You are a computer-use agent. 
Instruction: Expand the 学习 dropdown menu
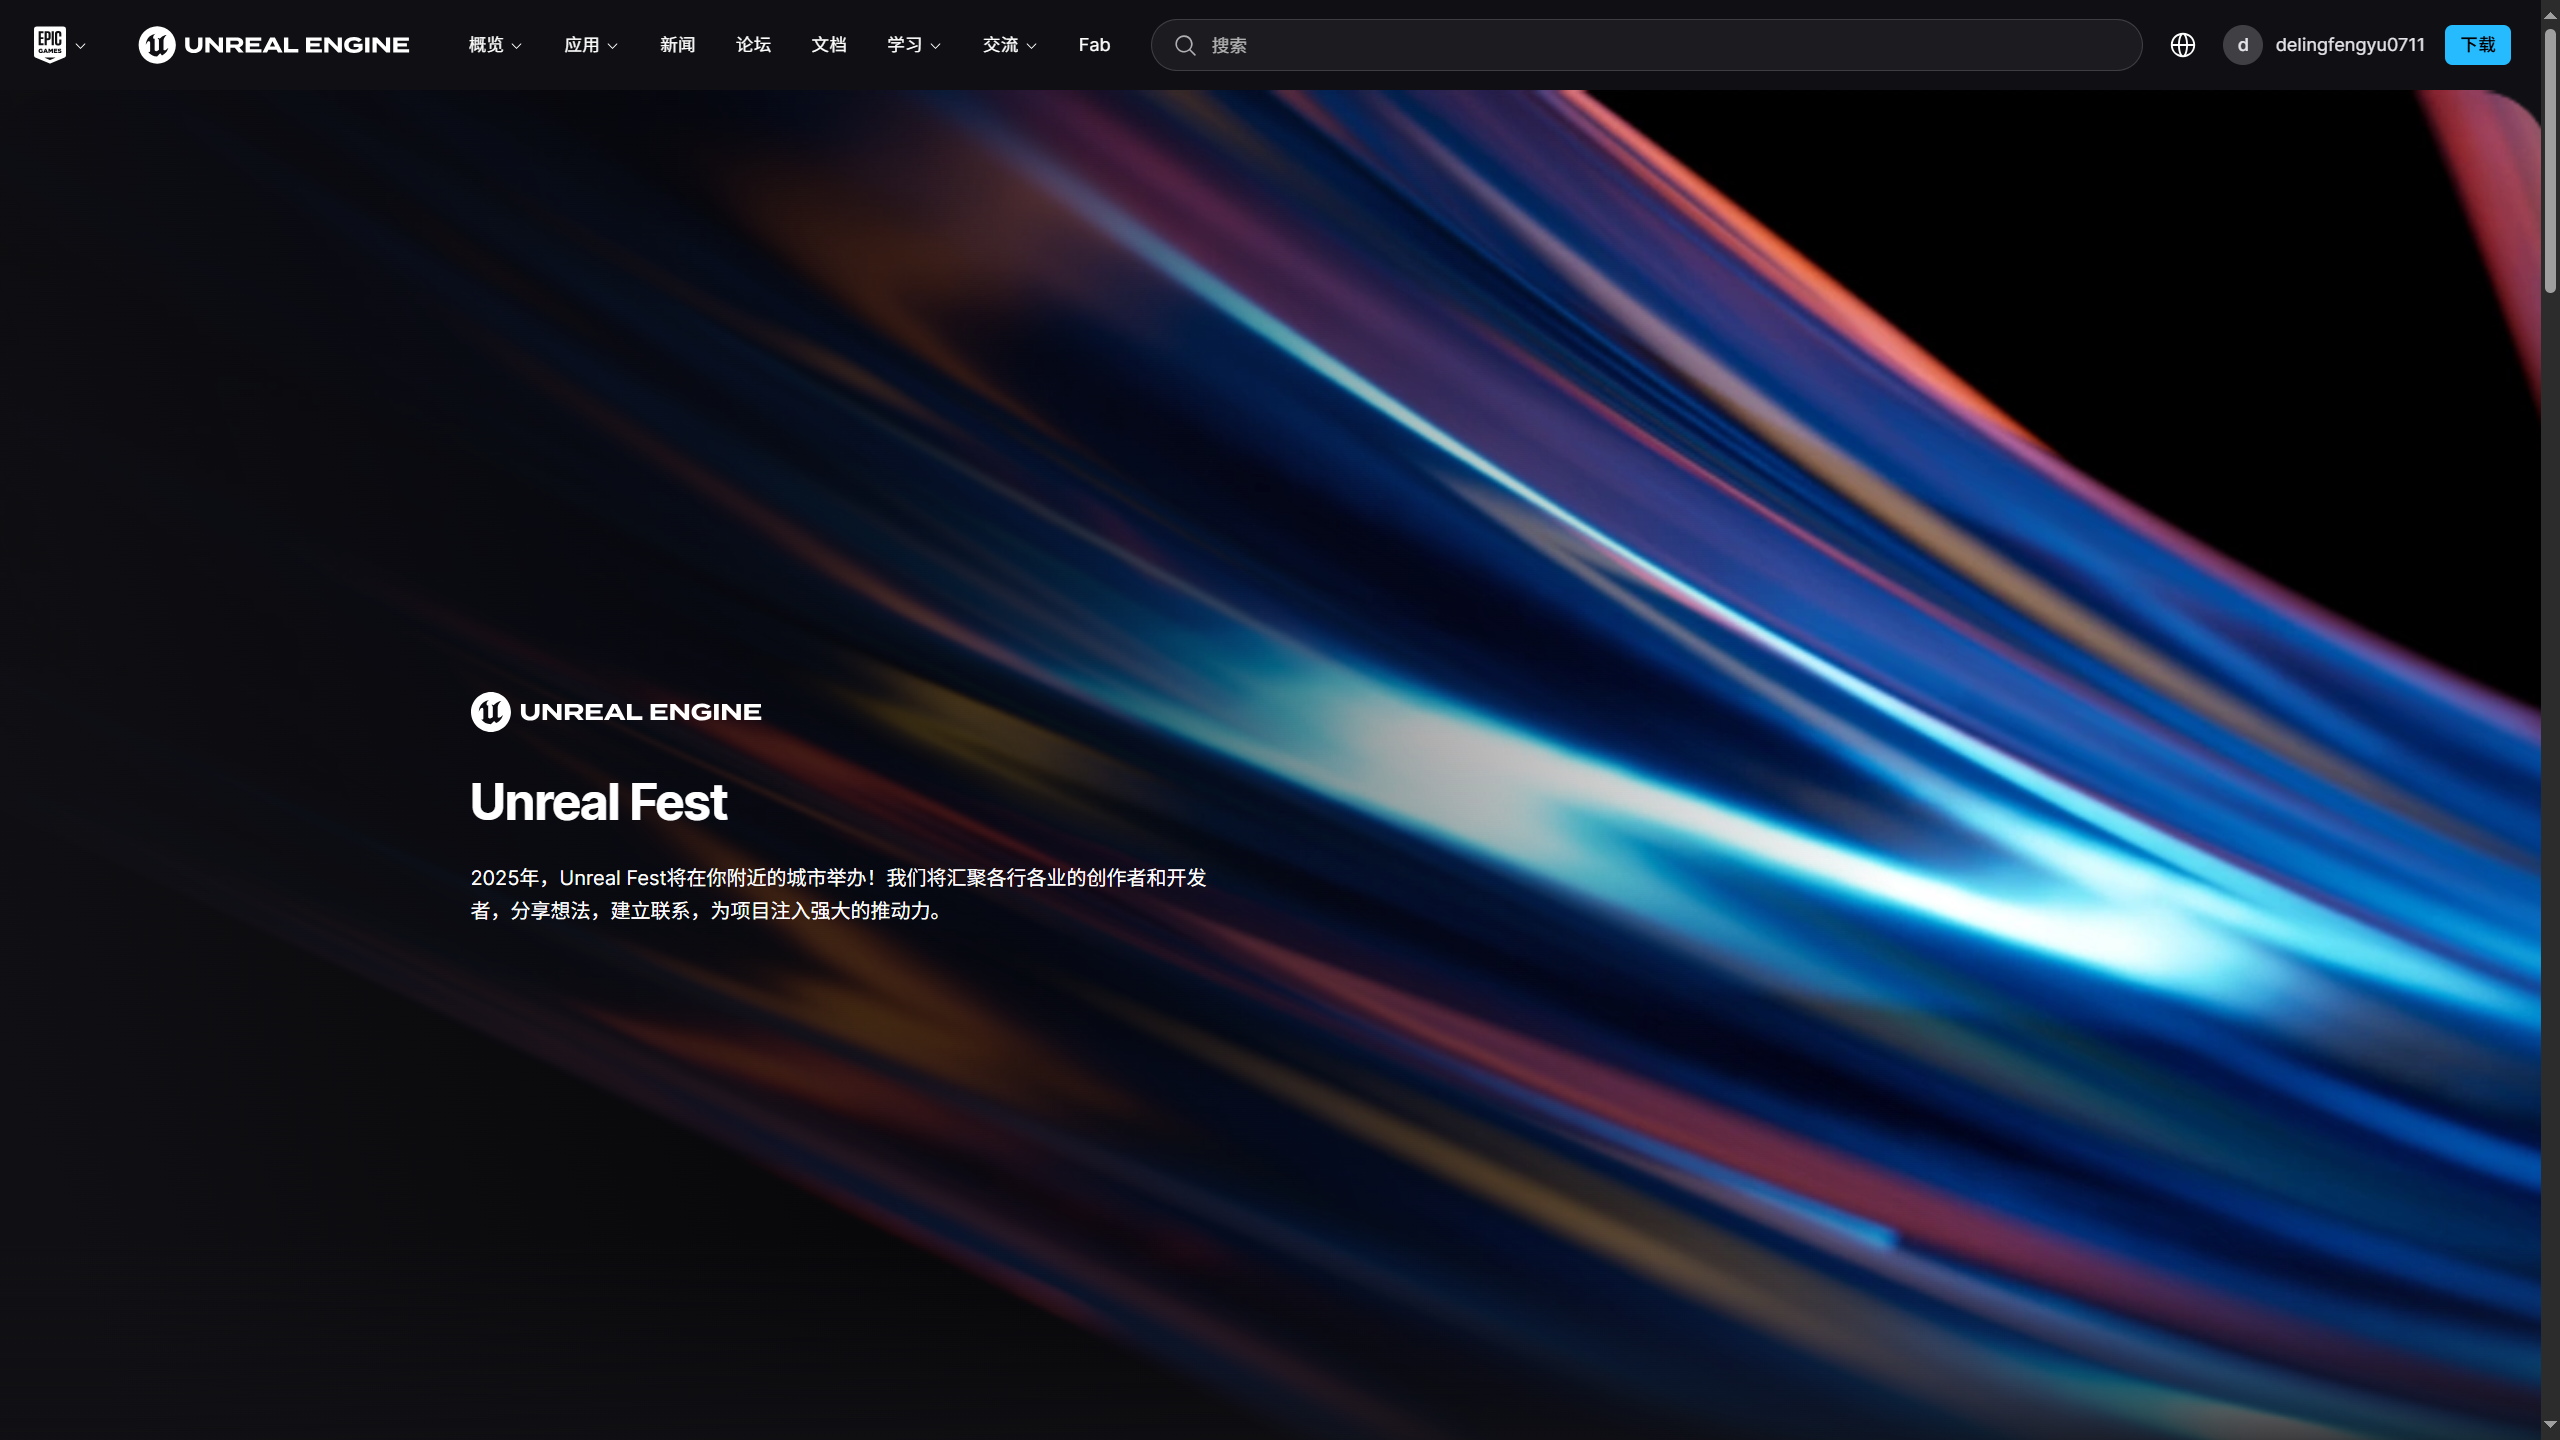point(914,45)
